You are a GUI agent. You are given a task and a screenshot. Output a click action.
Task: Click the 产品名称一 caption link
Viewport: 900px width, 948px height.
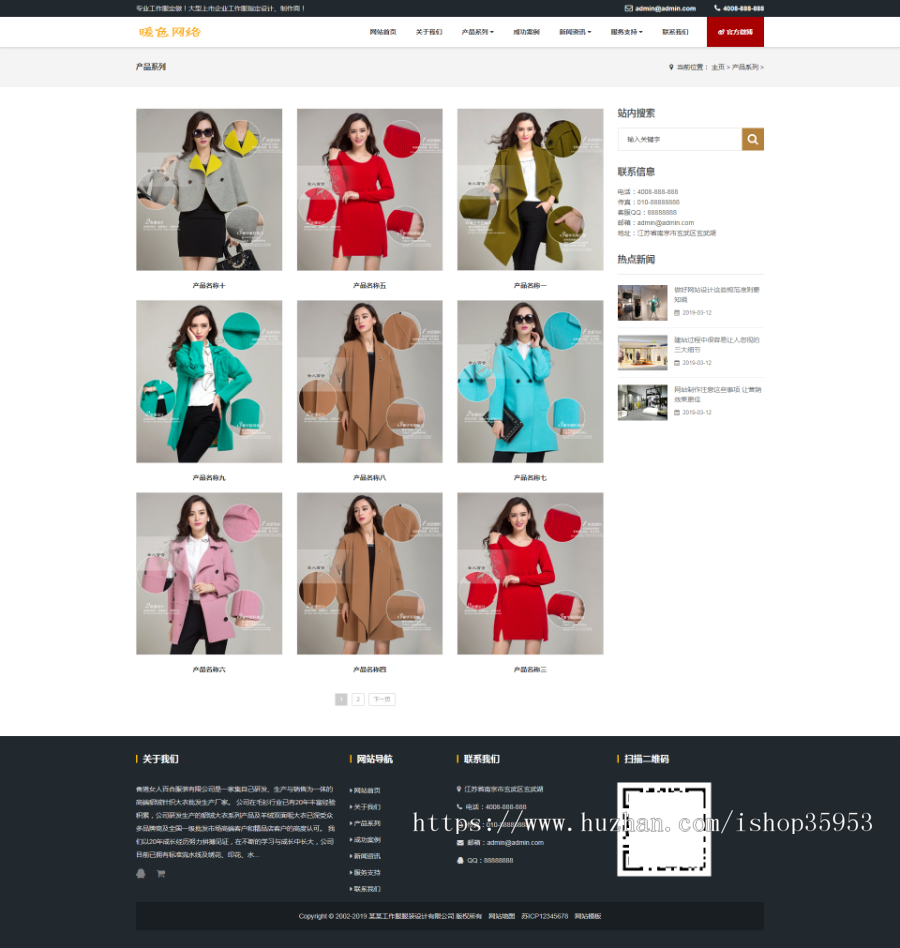tap(530, 285)
